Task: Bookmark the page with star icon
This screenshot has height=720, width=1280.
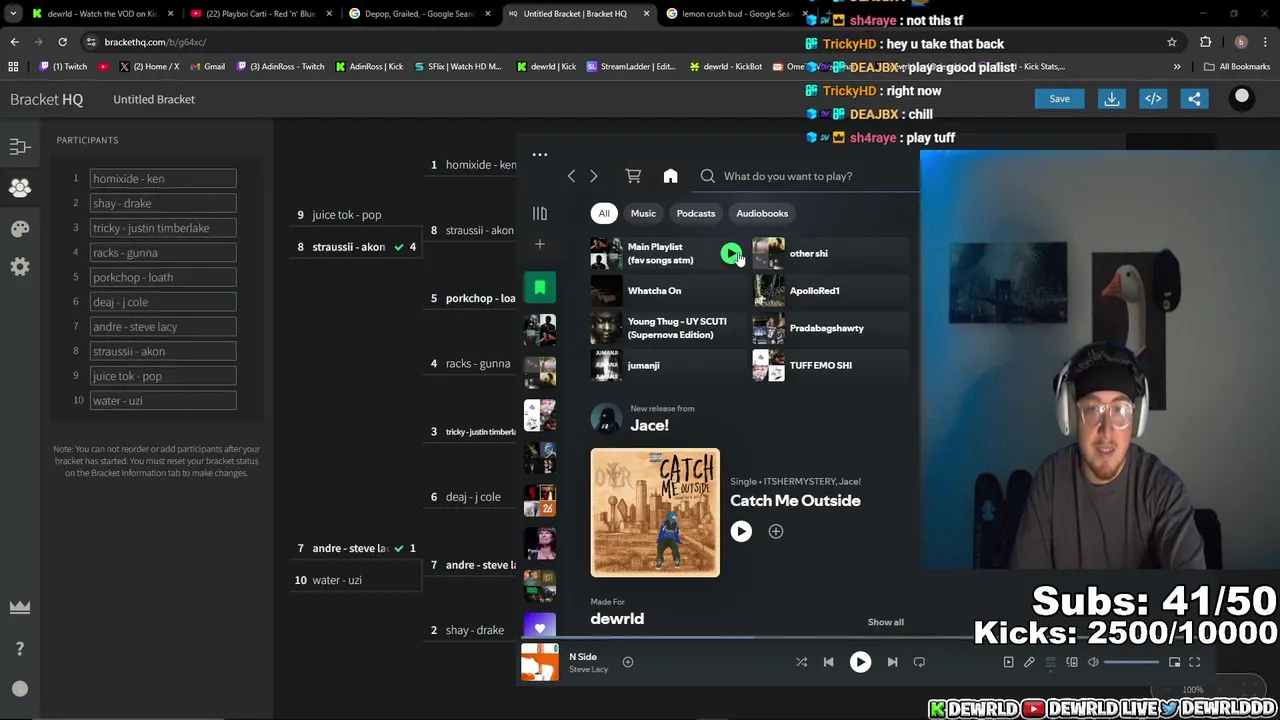Action: tap(1171, 42)
